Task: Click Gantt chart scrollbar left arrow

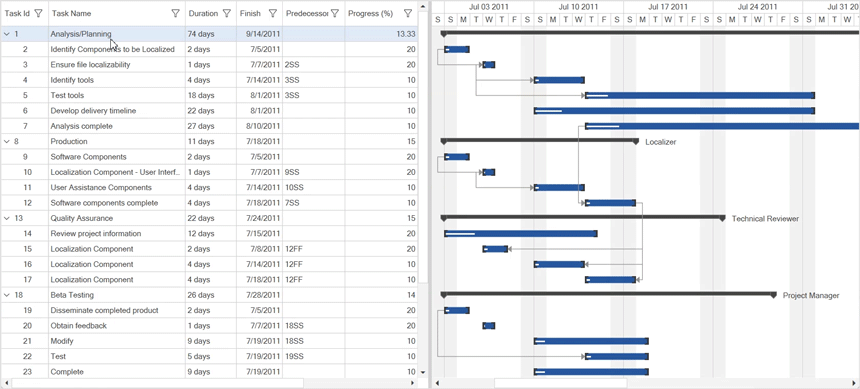Action: pyautogui.click(x=437, y=383)
